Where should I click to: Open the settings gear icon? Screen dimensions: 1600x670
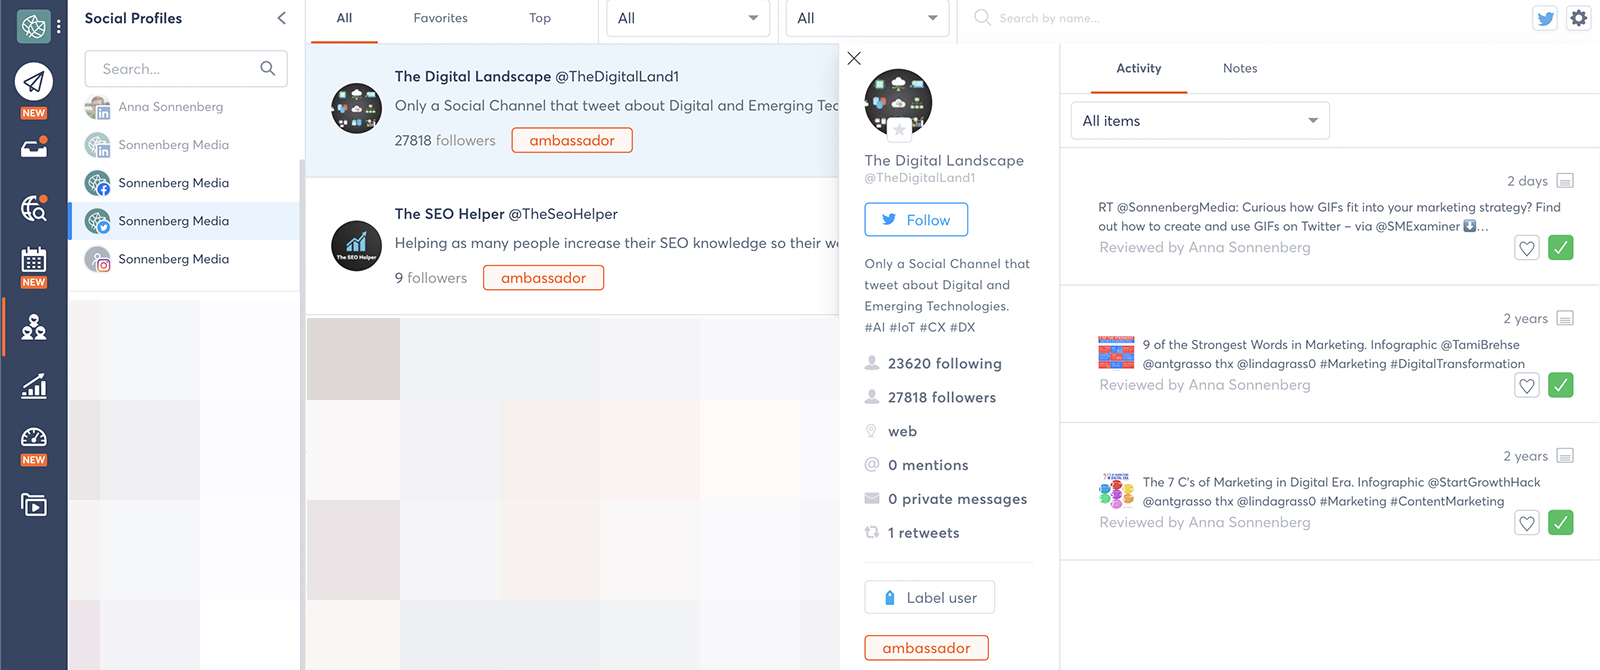point(1578,18)
